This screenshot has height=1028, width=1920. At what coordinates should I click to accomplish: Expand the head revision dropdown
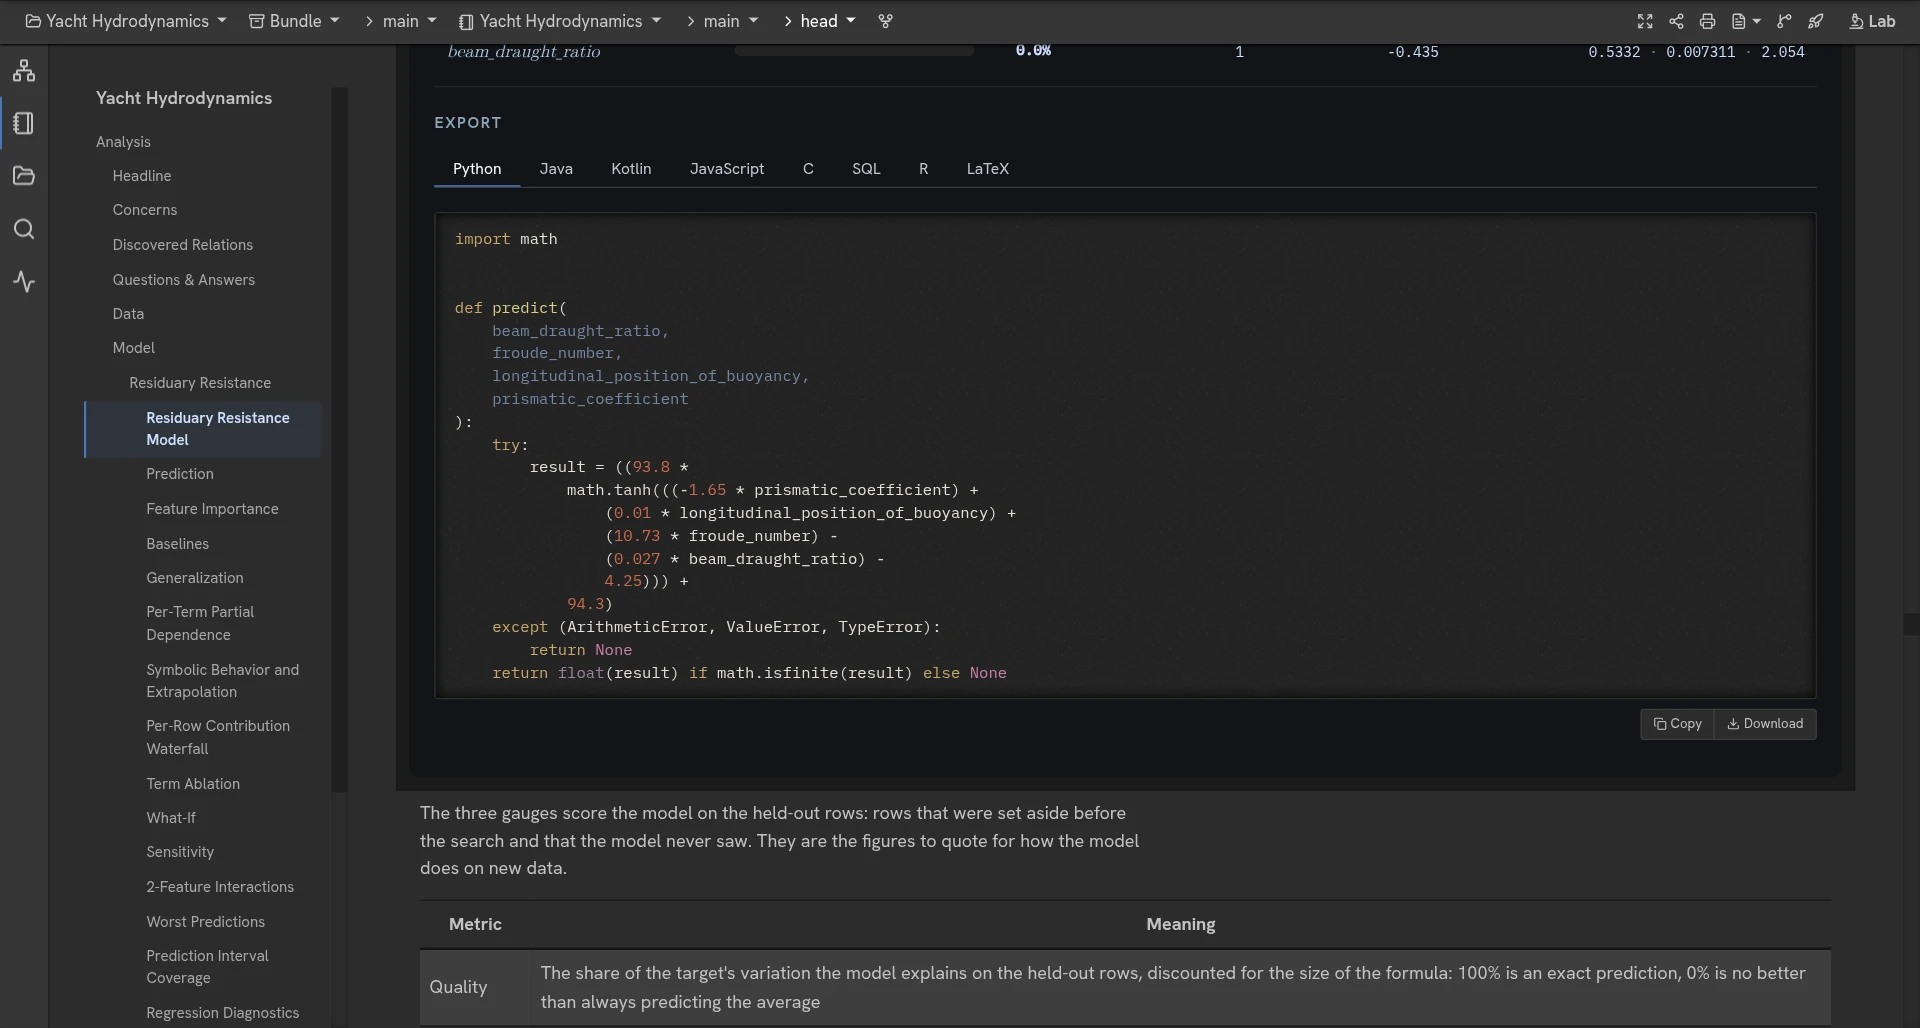pyautogui.click(x=827, y=21)
